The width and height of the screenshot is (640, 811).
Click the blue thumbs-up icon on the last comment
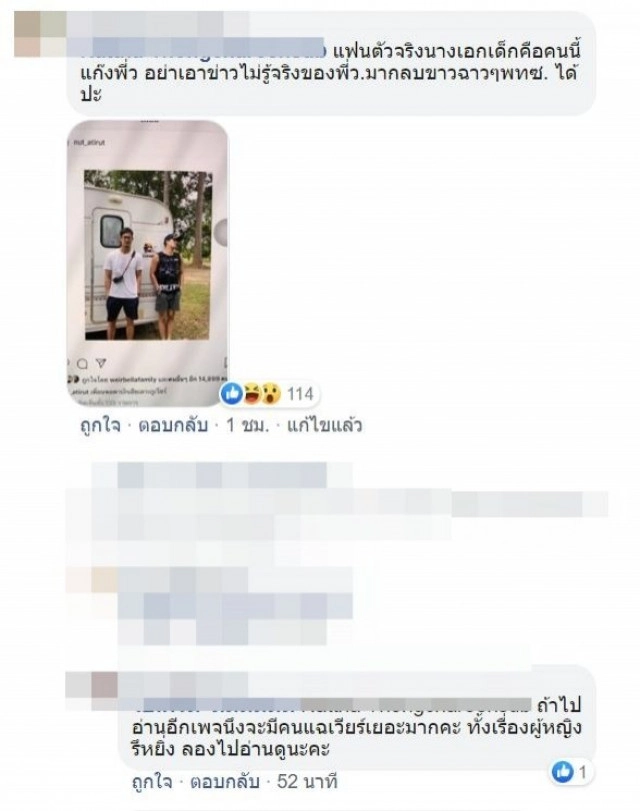click(x=562, y=772)
